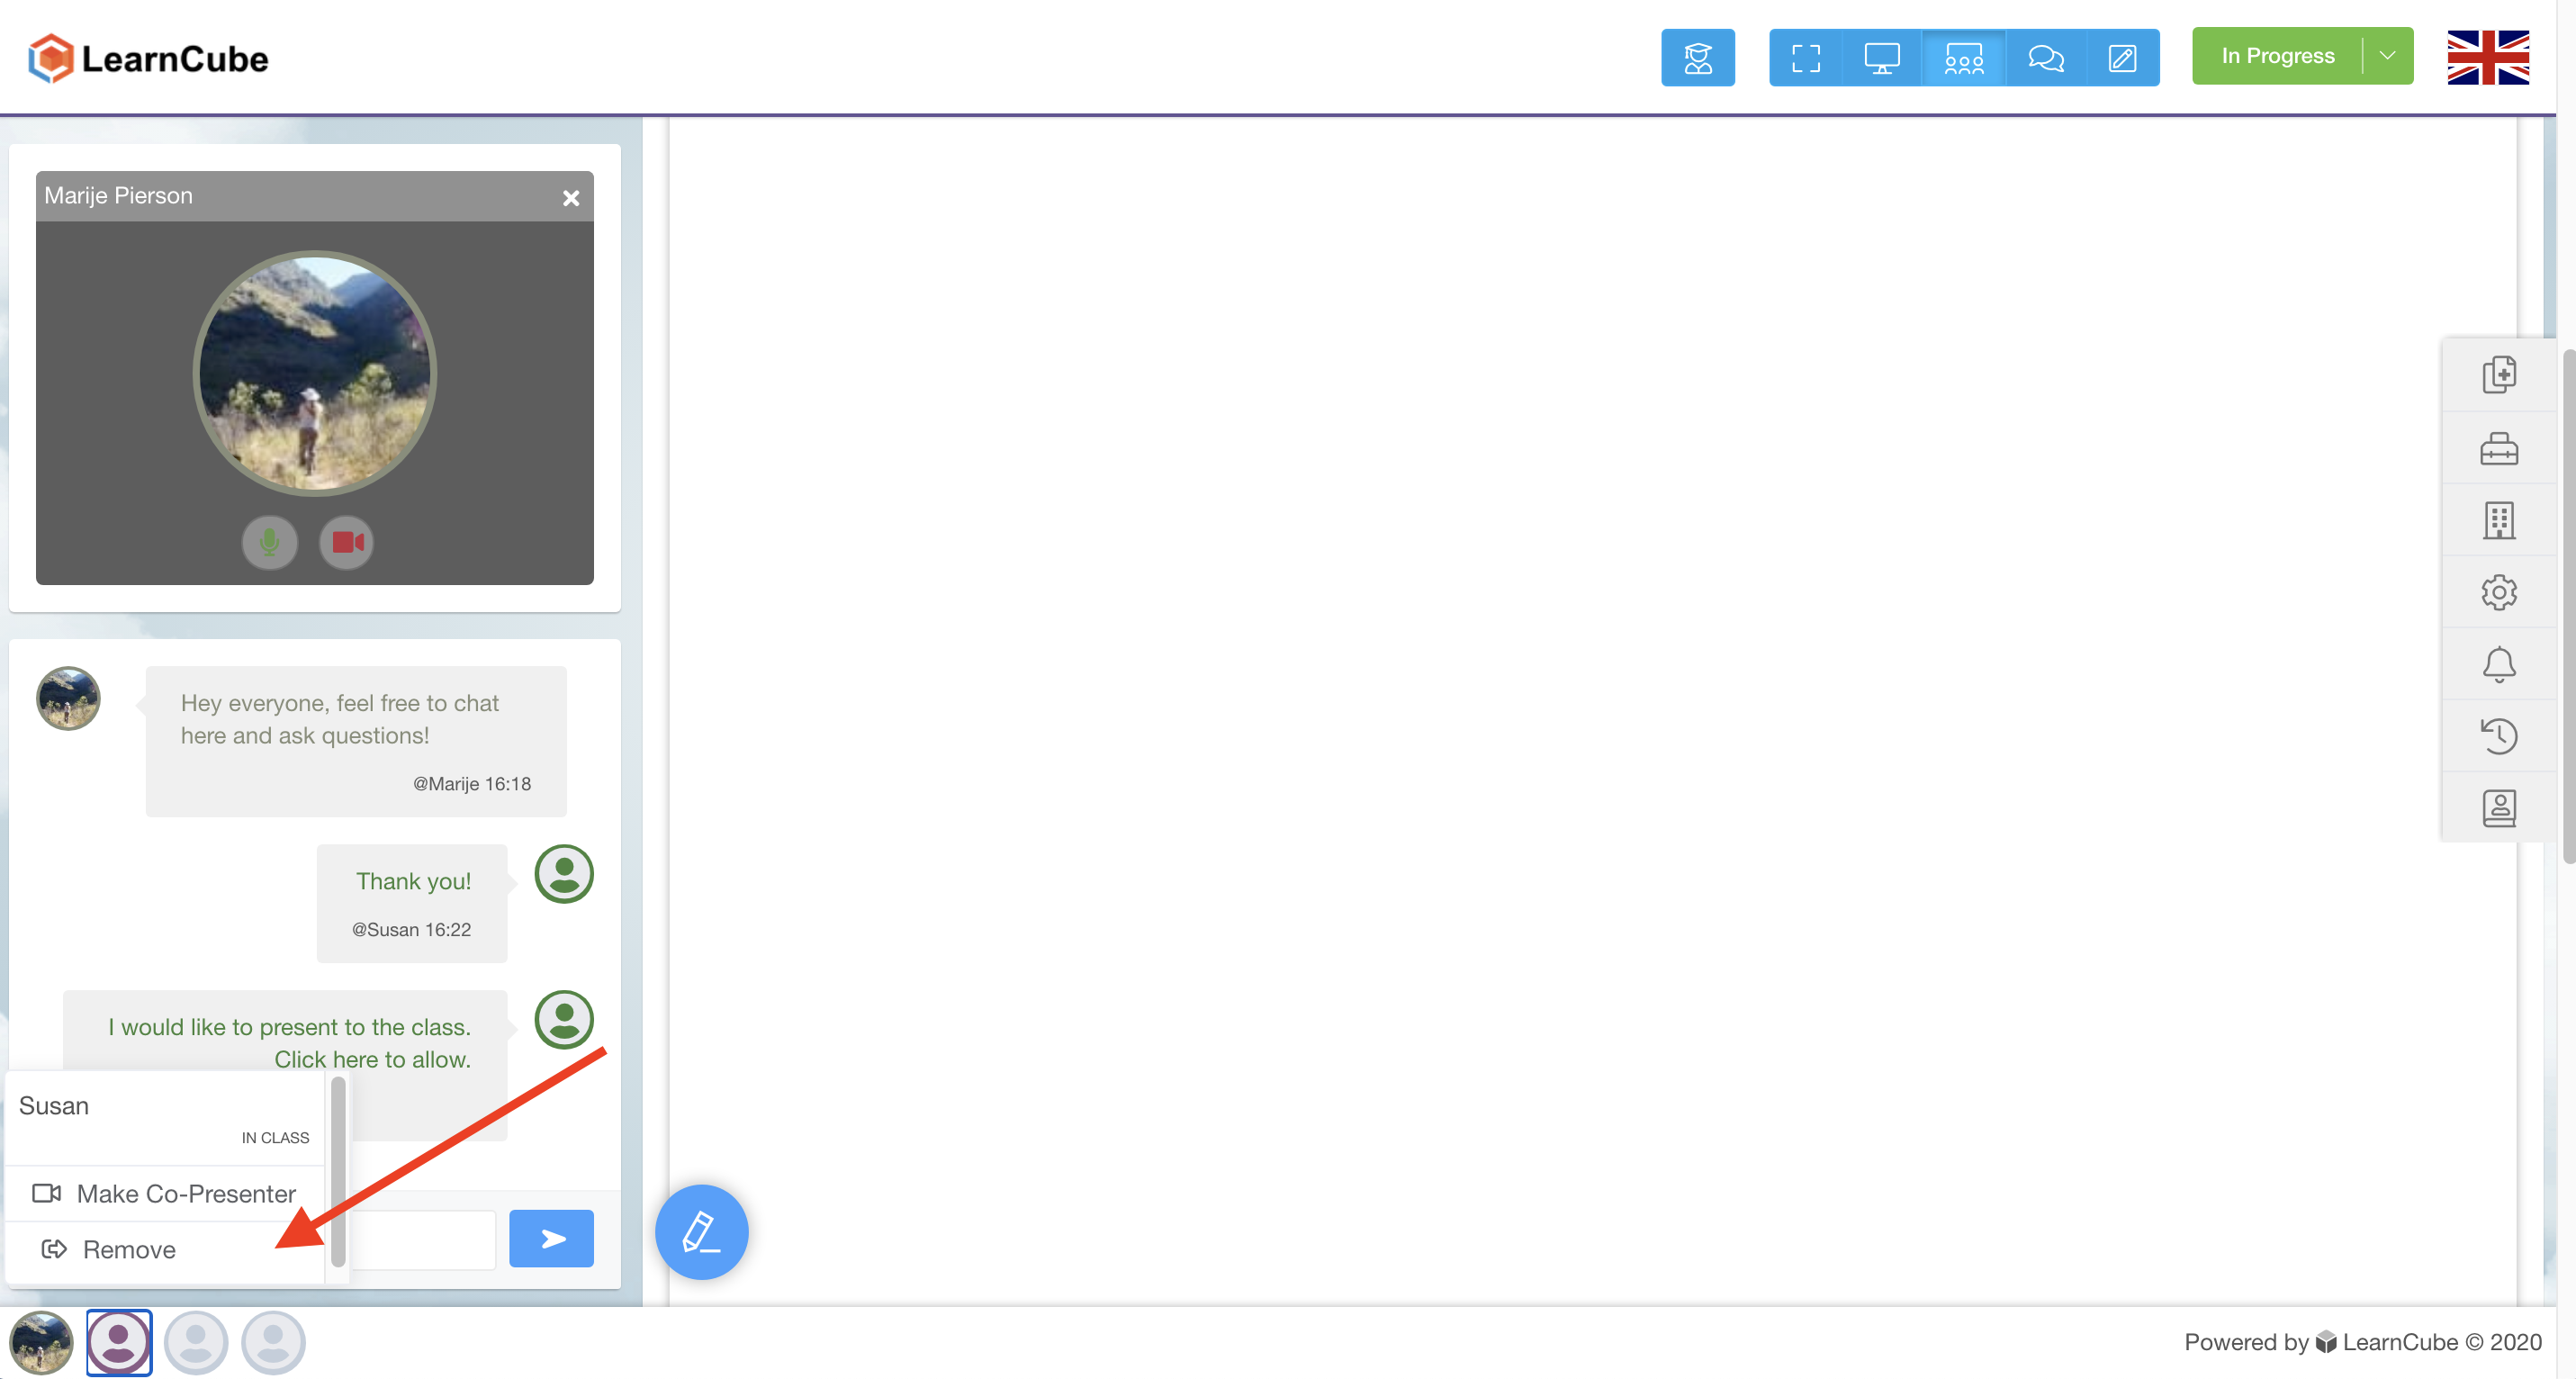This screenshot has height=1379, width=2576.
Task: Remove Susan from the class
Action: tap(128, 1249)
